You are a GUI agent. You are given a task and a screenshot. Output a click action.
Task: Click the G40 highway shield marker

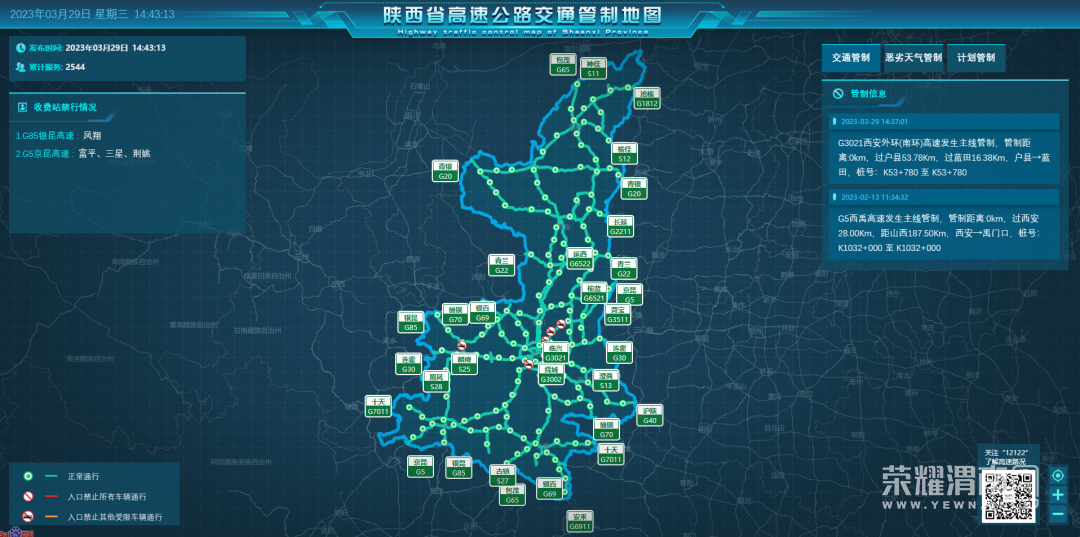pos(650,415)
